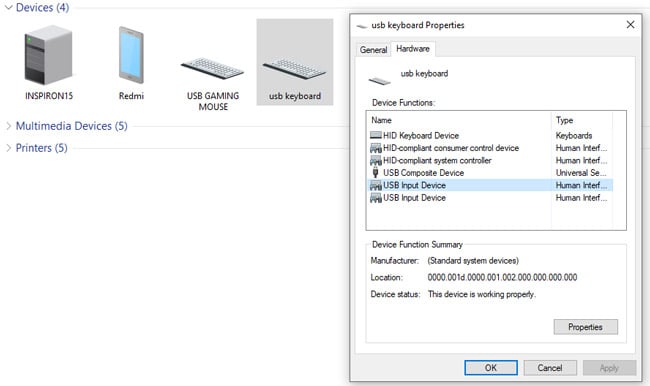Select the USB GAMING MOUSE device icon
The height and width of the screenshot is (386, 650).
tap(212, 68)
